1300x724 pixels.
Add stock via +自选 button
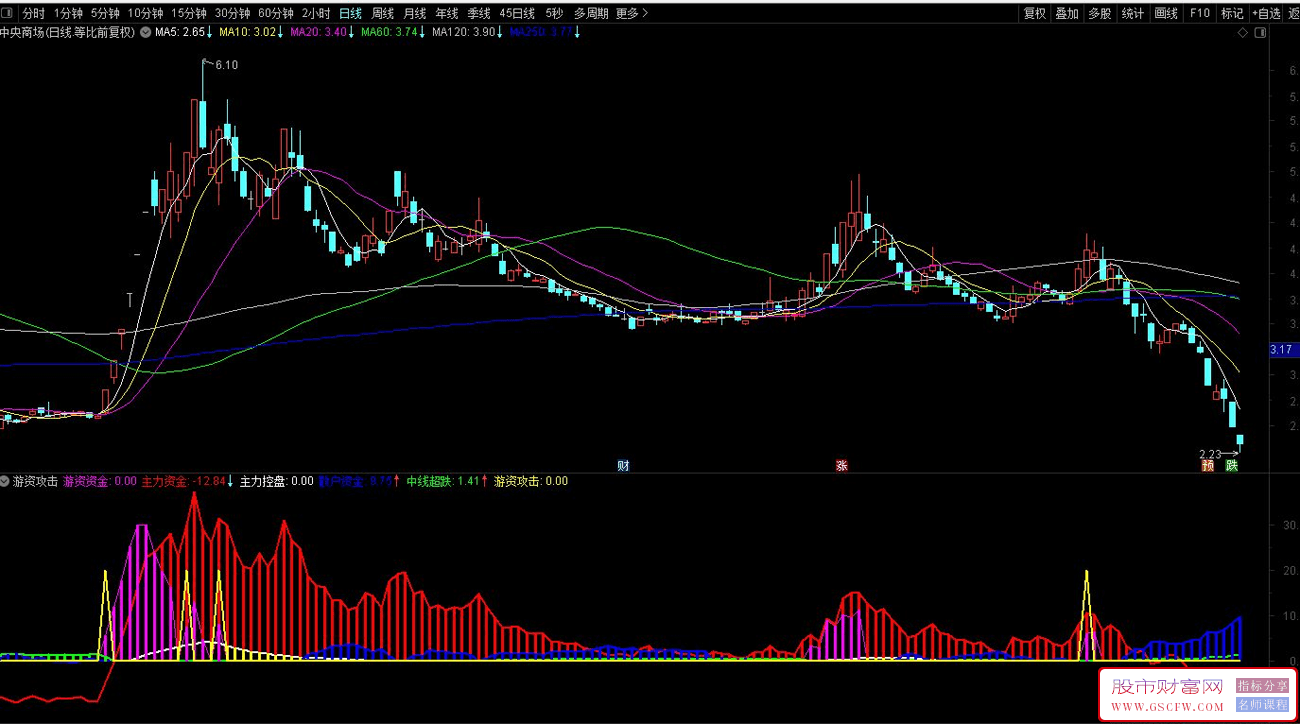(x=1265, y=13)
